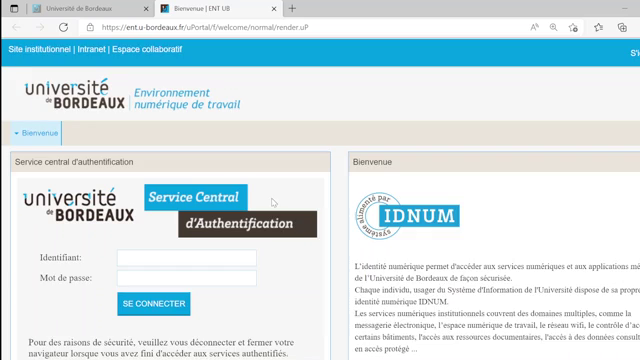640x360 pixels.
Task: Open the tab actions menu icon
Action: click(14, 9)
